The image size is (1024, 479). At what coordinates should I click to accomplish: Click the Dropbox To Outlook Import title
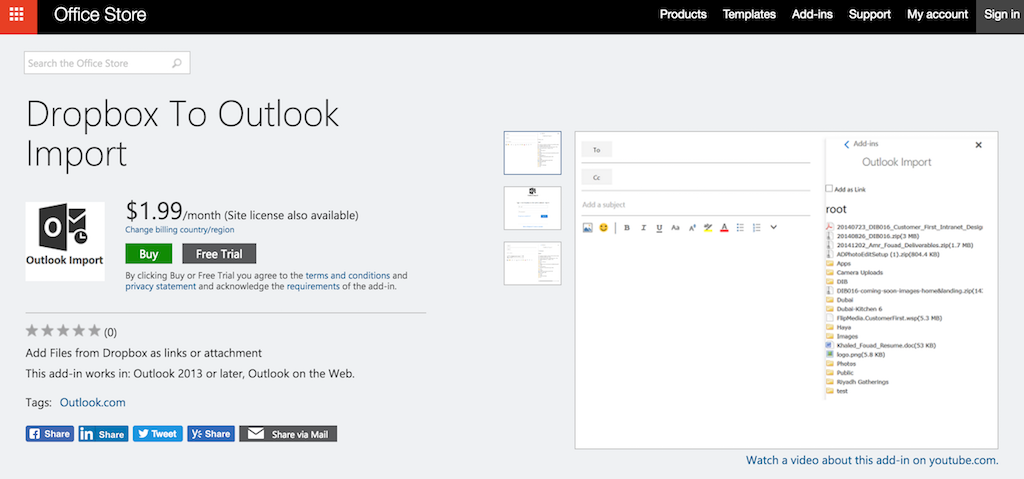[x=183, y=134]
